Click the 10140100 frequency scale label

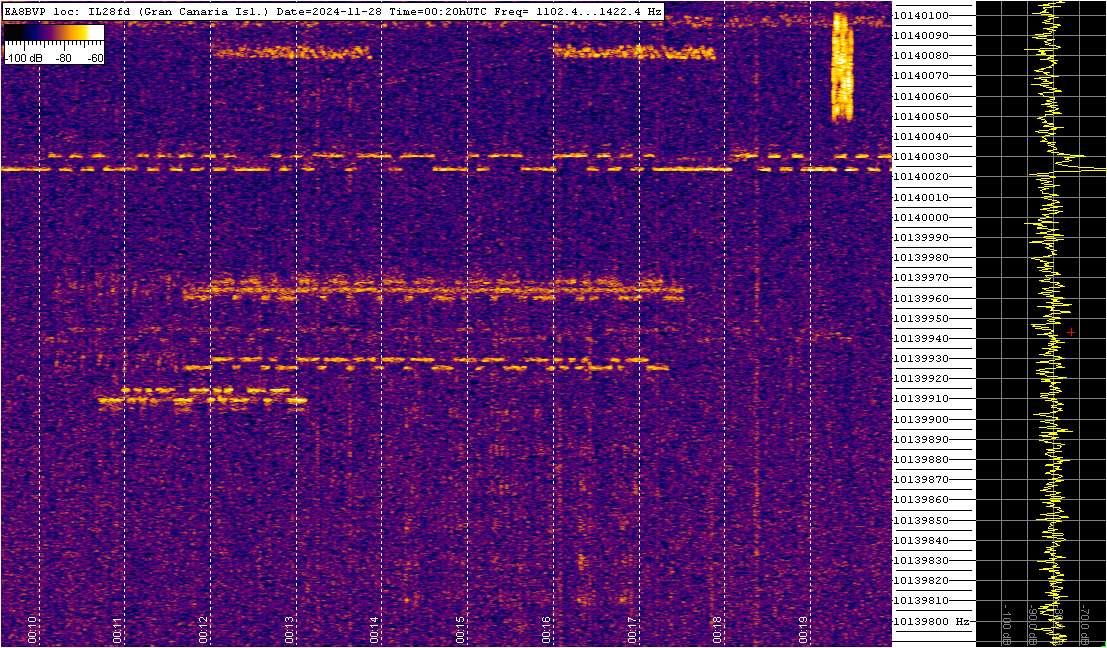pos(919,16)
